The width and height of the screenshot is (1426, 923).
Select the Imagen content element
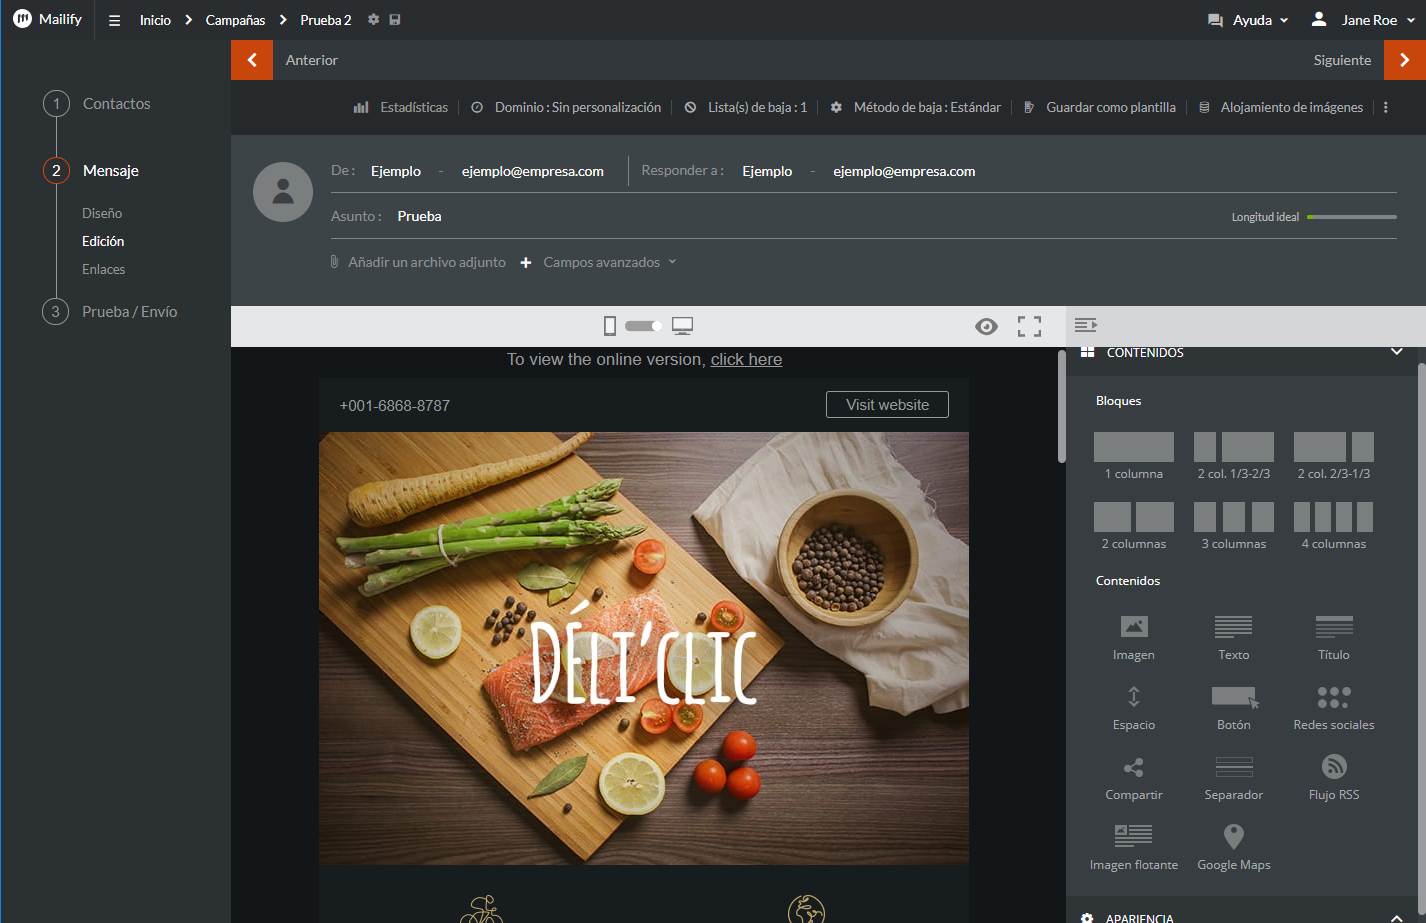(x=1134, y=638)
